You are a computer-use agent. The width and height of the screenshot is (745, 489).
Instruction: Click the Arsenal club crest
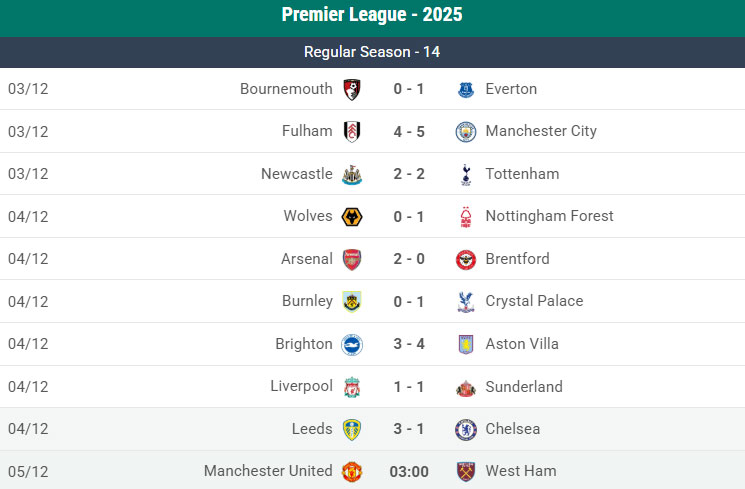click(352, 259)
